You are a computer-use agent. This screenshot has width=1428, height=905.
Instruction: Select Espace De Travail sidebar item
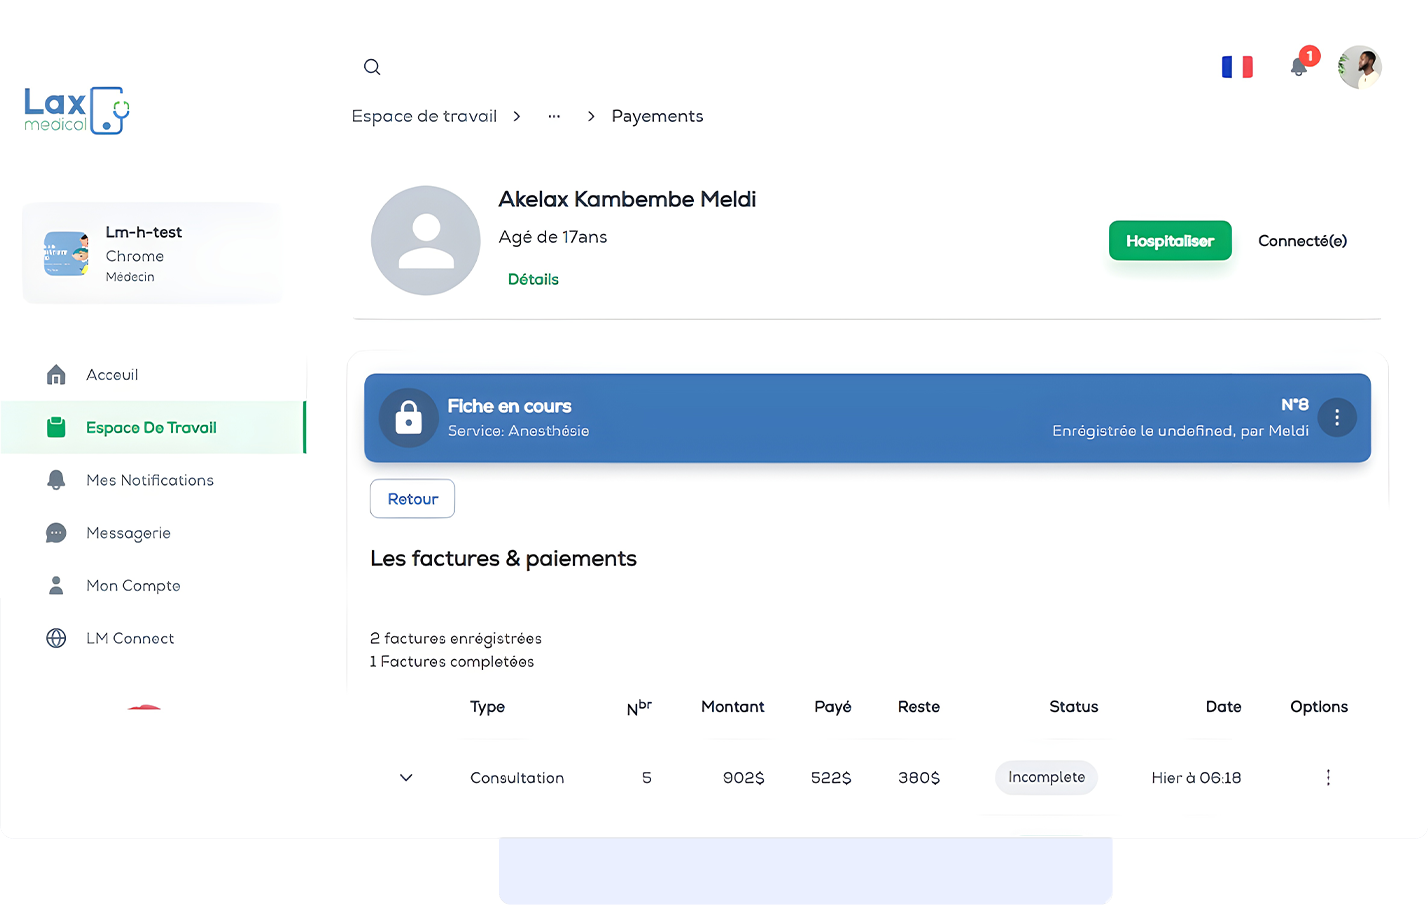point(151,428)
